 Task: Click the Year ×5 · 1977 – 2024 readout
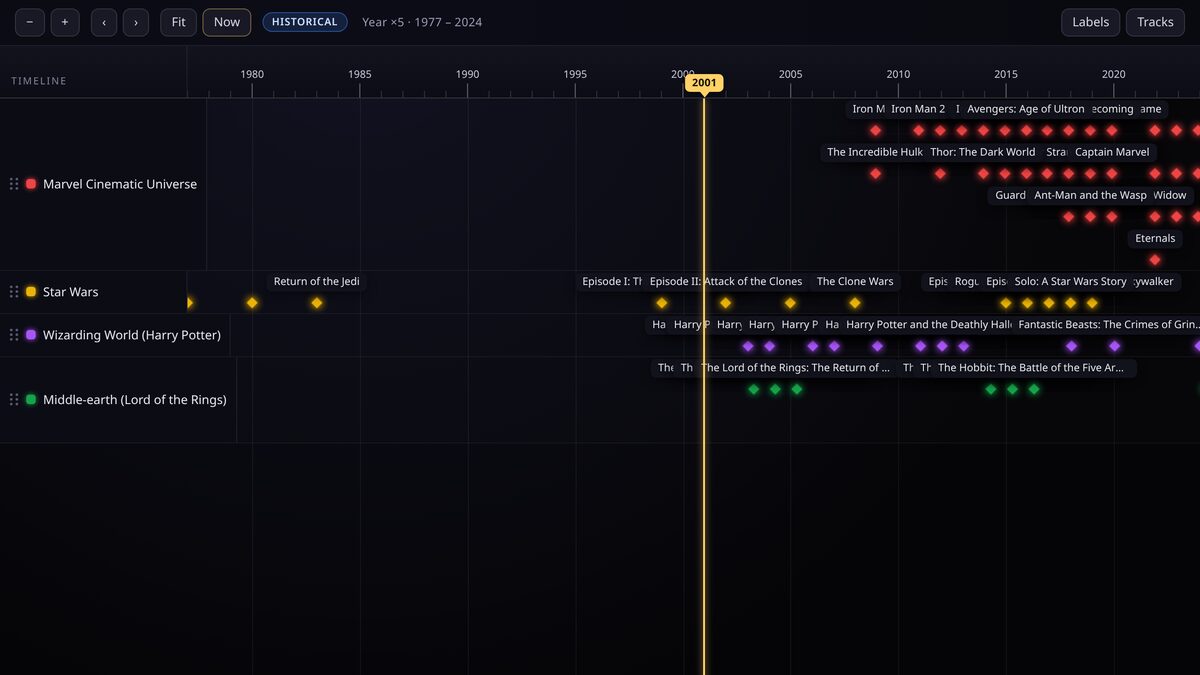click(422, 22)
